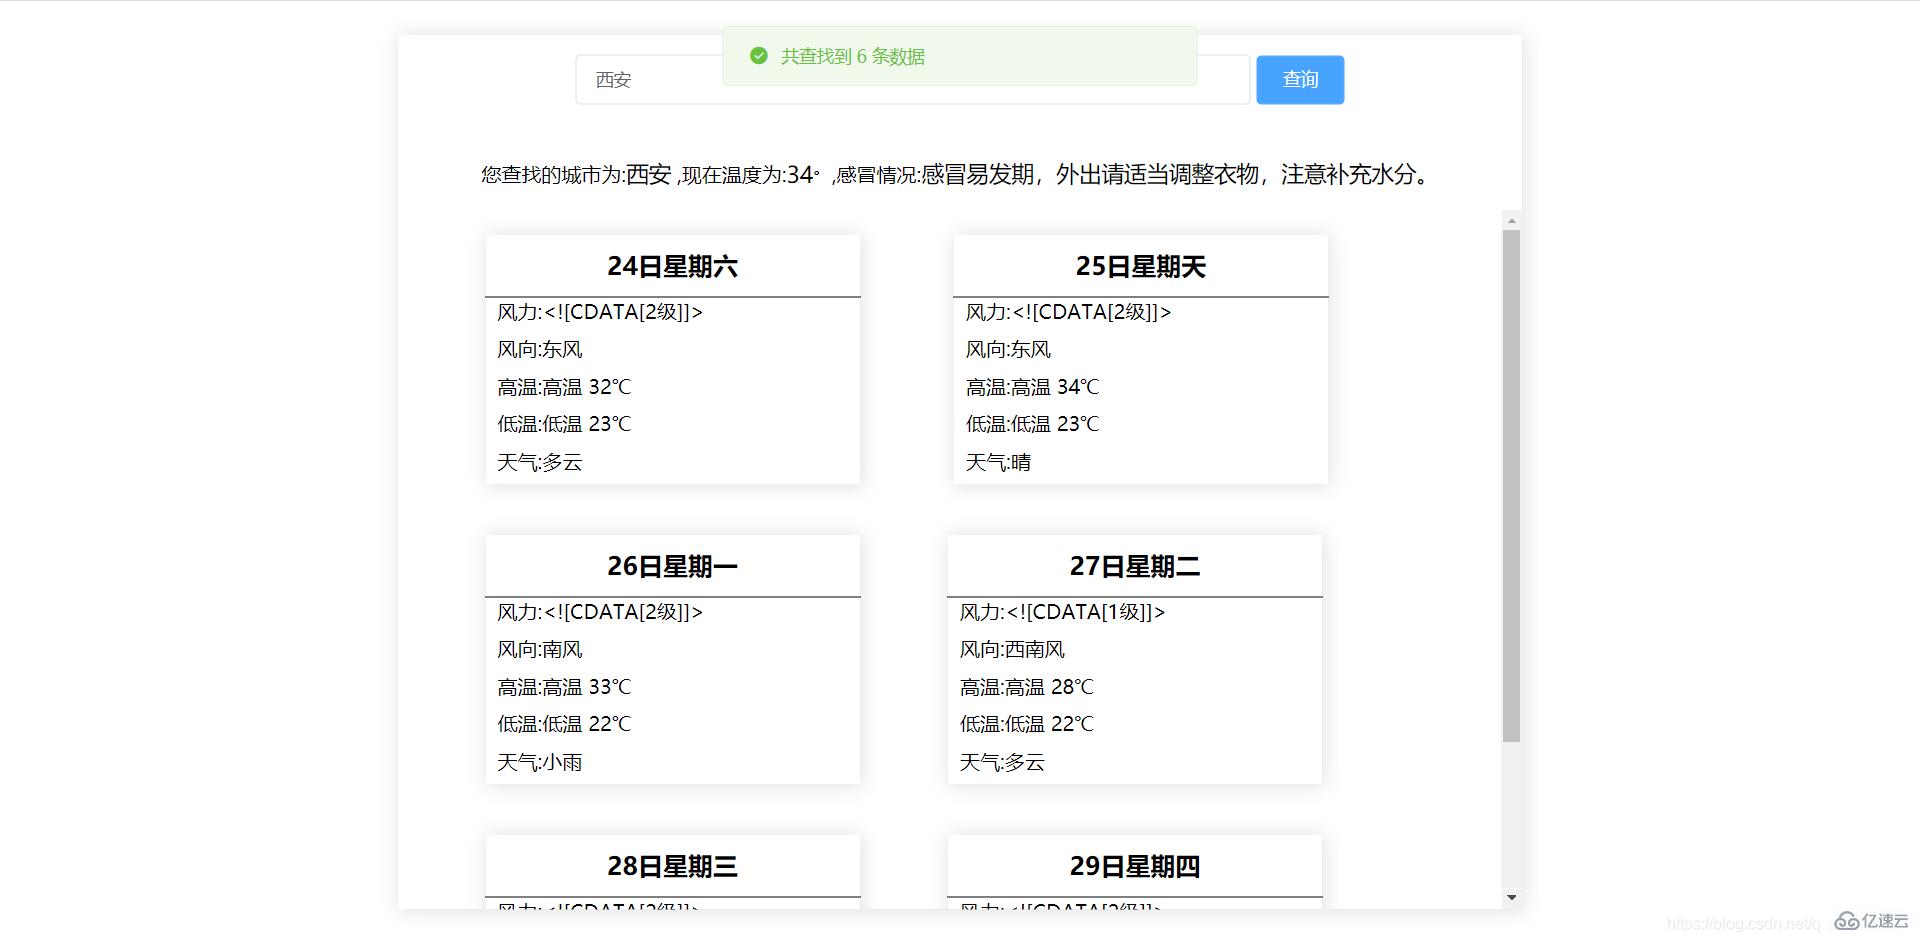The height and width of the screenshot is (942, 1920).
Task: Click 天气:晴 in the 25日星期天 card
Action: (x=998, y=462)
